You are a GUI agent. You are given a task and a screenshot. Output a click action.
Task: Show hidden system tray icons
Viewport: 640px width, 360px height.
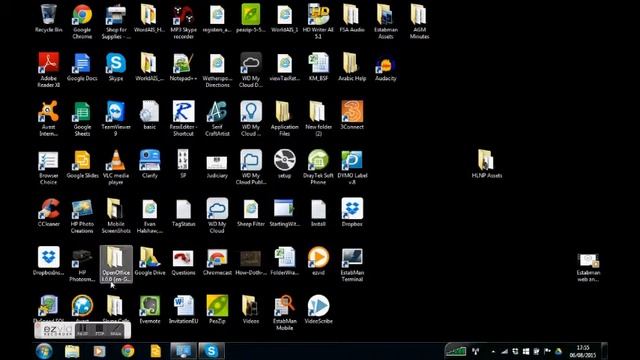coord(493,351)
